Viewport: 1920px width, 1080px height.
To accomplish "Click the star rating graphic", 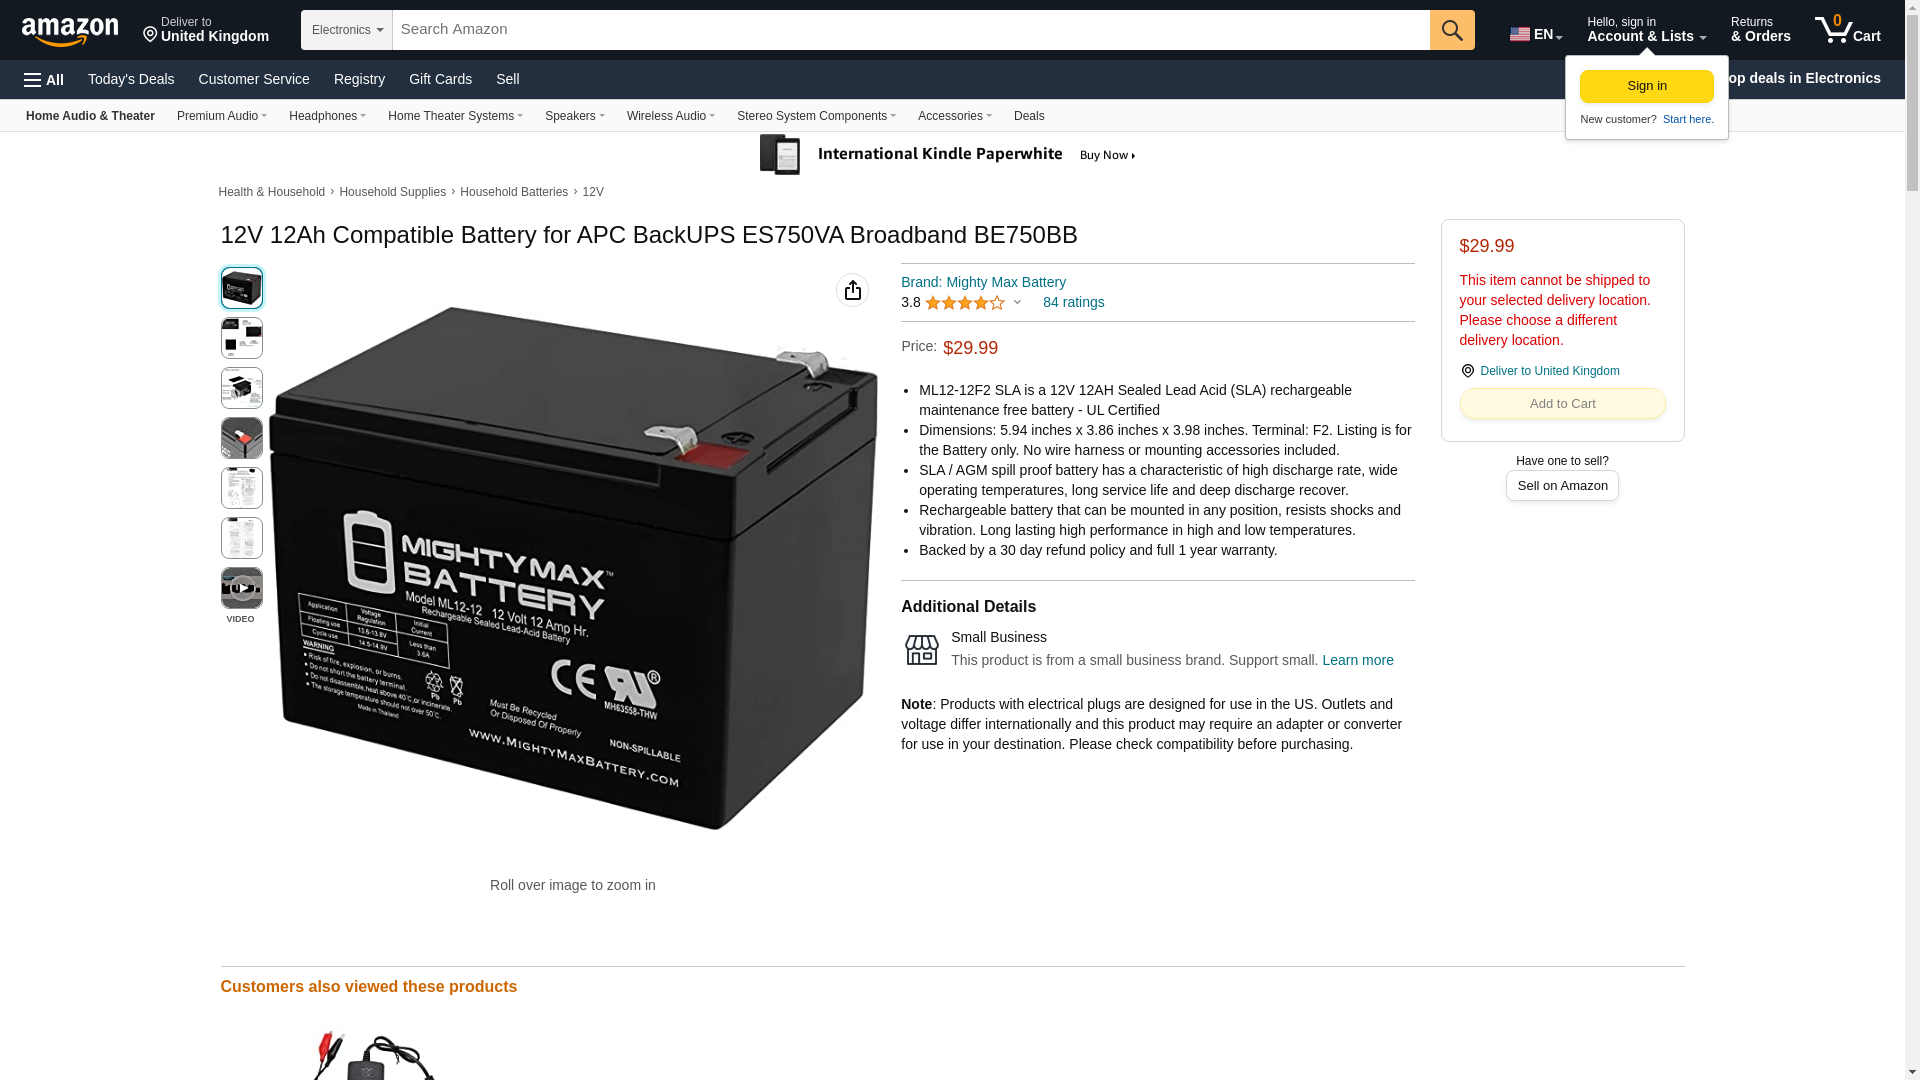I will click(x=964, y=303).
